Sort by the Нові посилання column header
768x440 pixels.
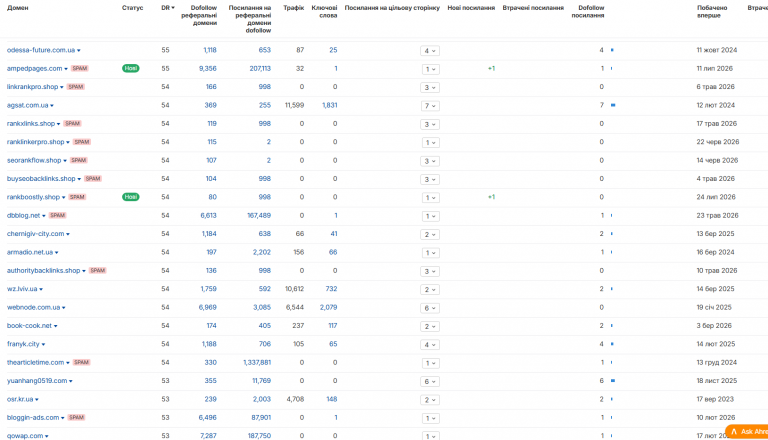click(471, 8)
